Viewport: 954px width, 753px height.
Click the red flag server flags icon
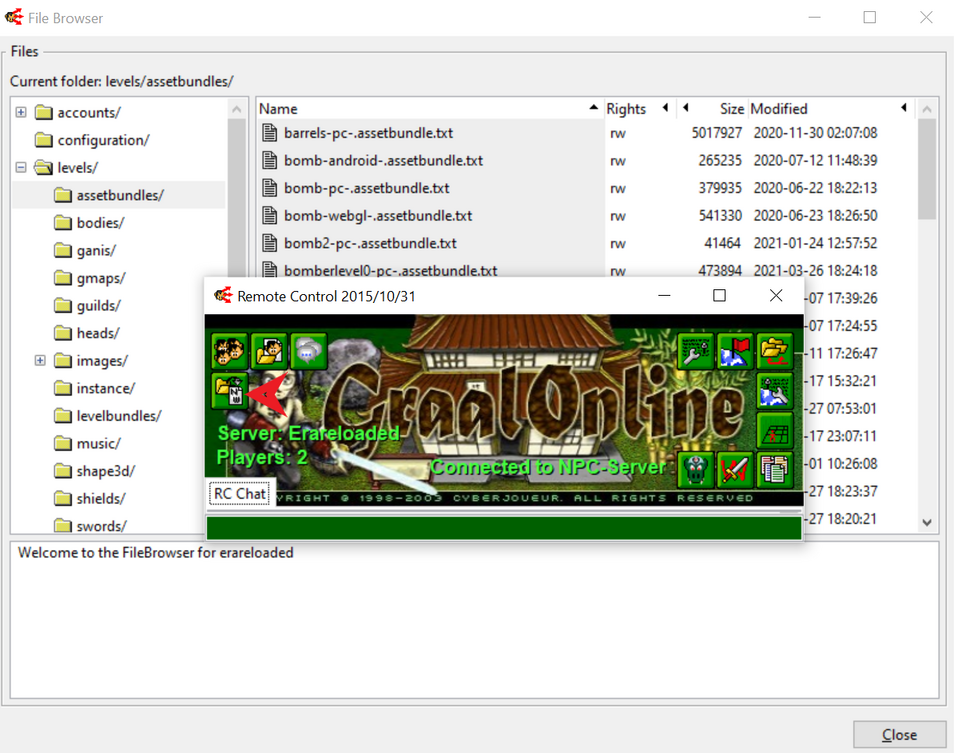[735, 352]
